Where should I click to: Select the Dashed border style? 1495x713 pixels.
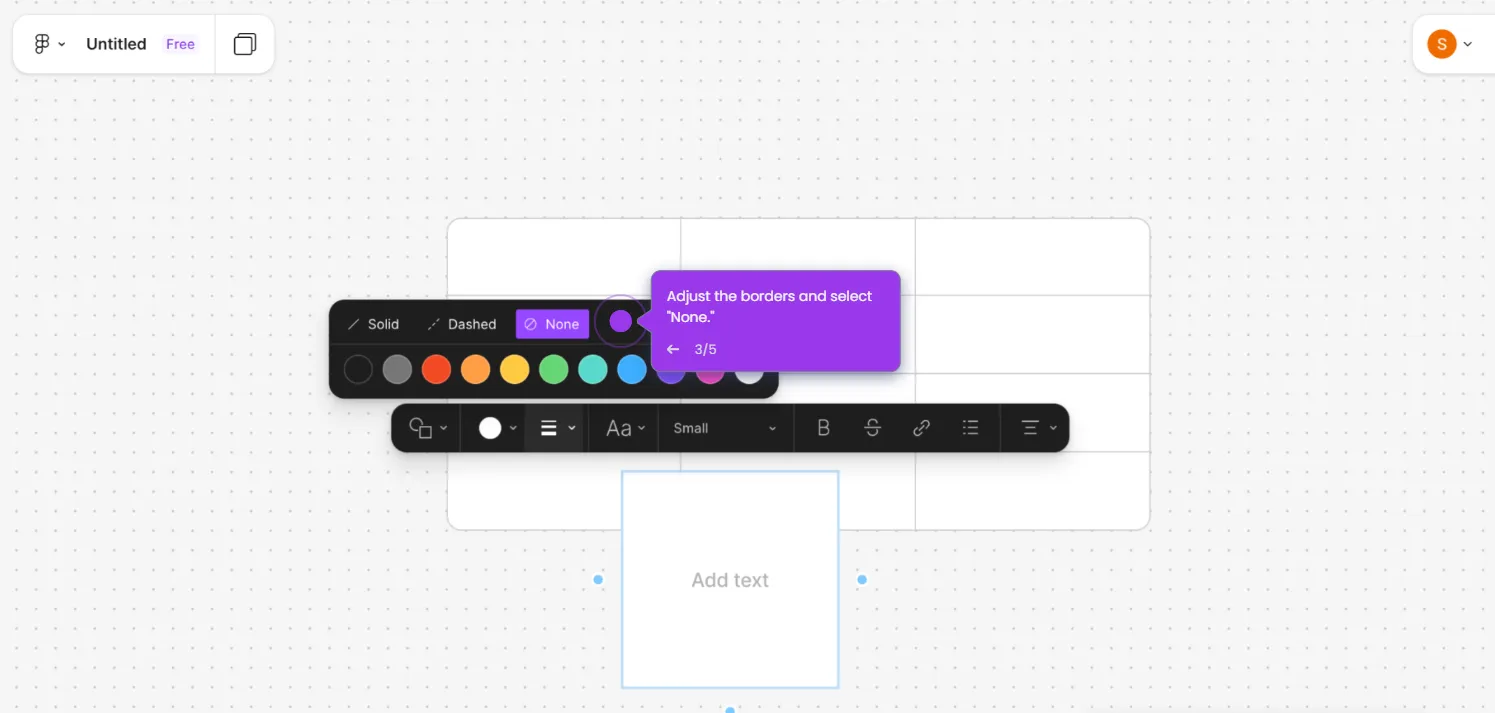[462, 324]
